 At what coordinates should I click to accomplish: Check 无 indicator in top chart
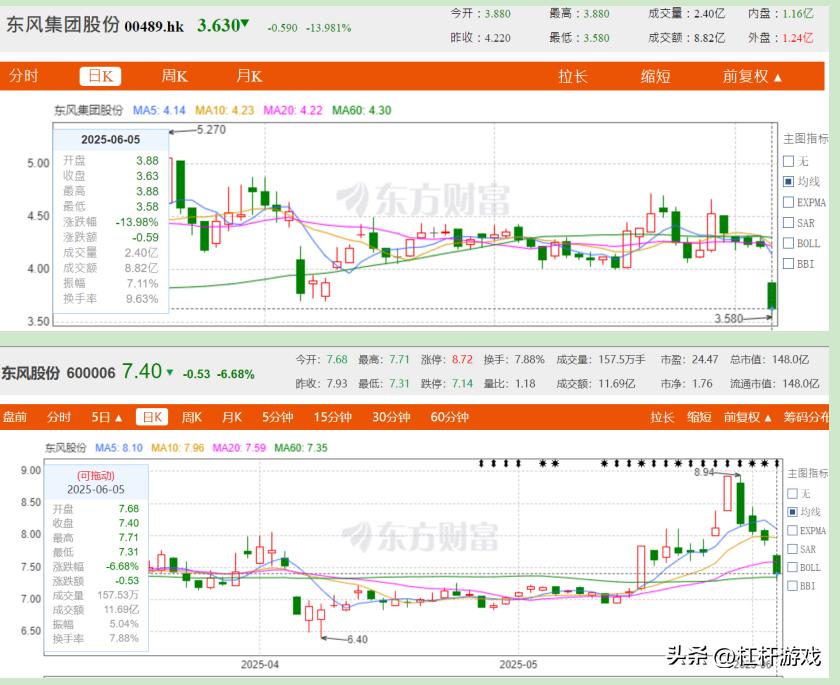[788, 161]
